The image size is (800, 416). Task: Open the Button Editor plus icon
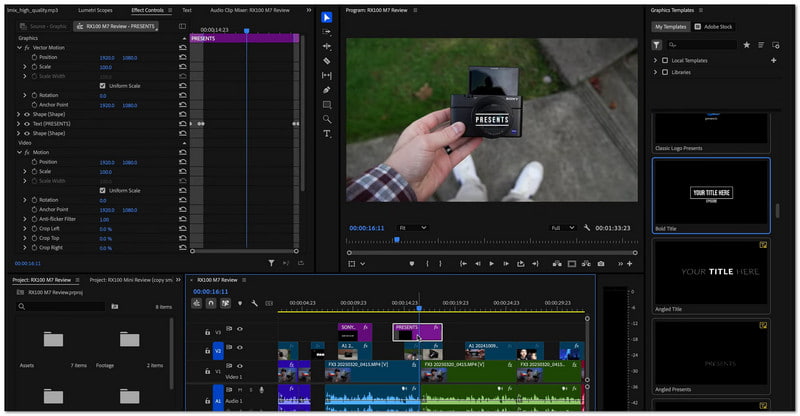coord(630,264)
